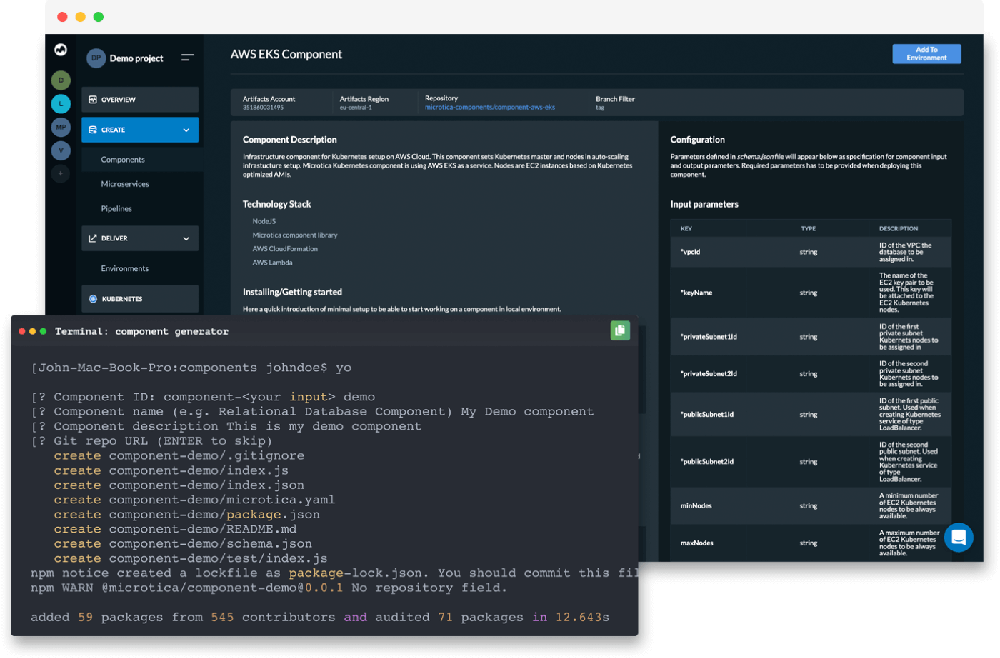Click the 'Input parameters' heading

(704, 205)
